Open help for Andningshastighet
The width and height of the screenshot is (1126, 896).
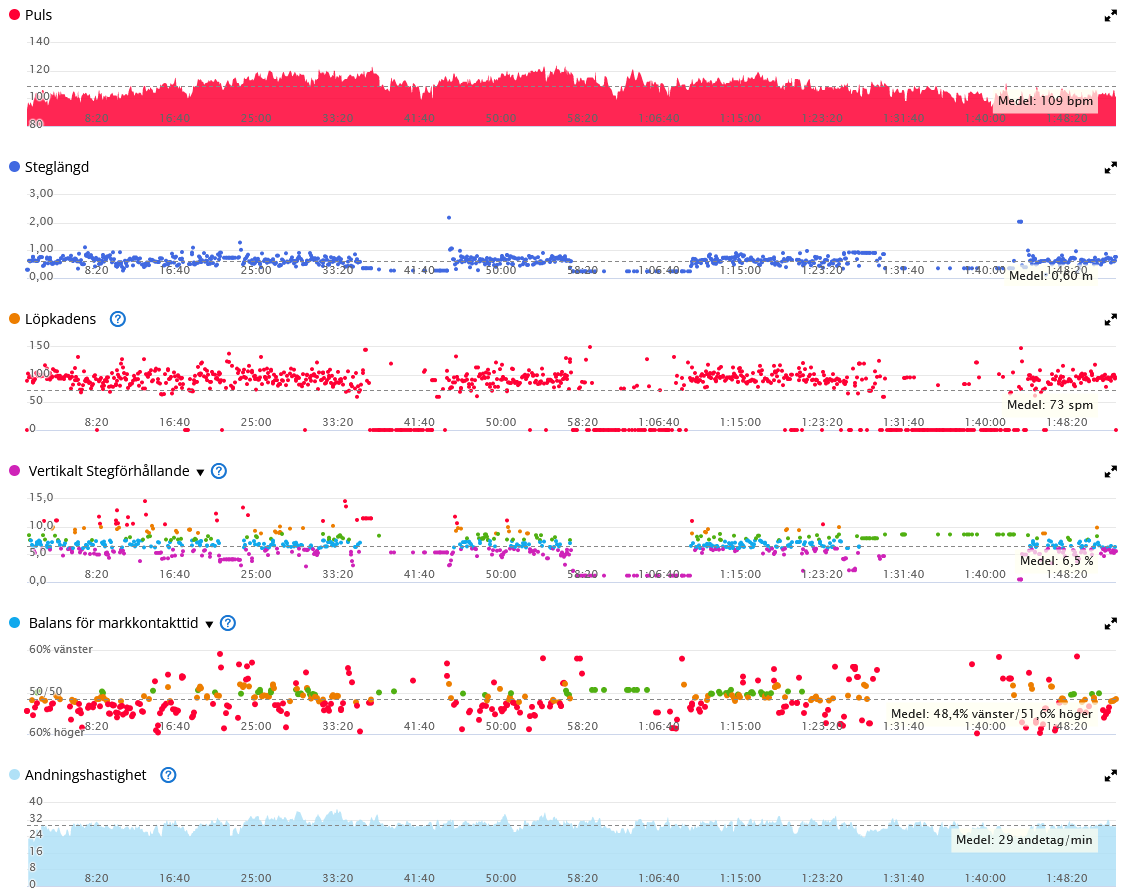(x=168, y=775)
